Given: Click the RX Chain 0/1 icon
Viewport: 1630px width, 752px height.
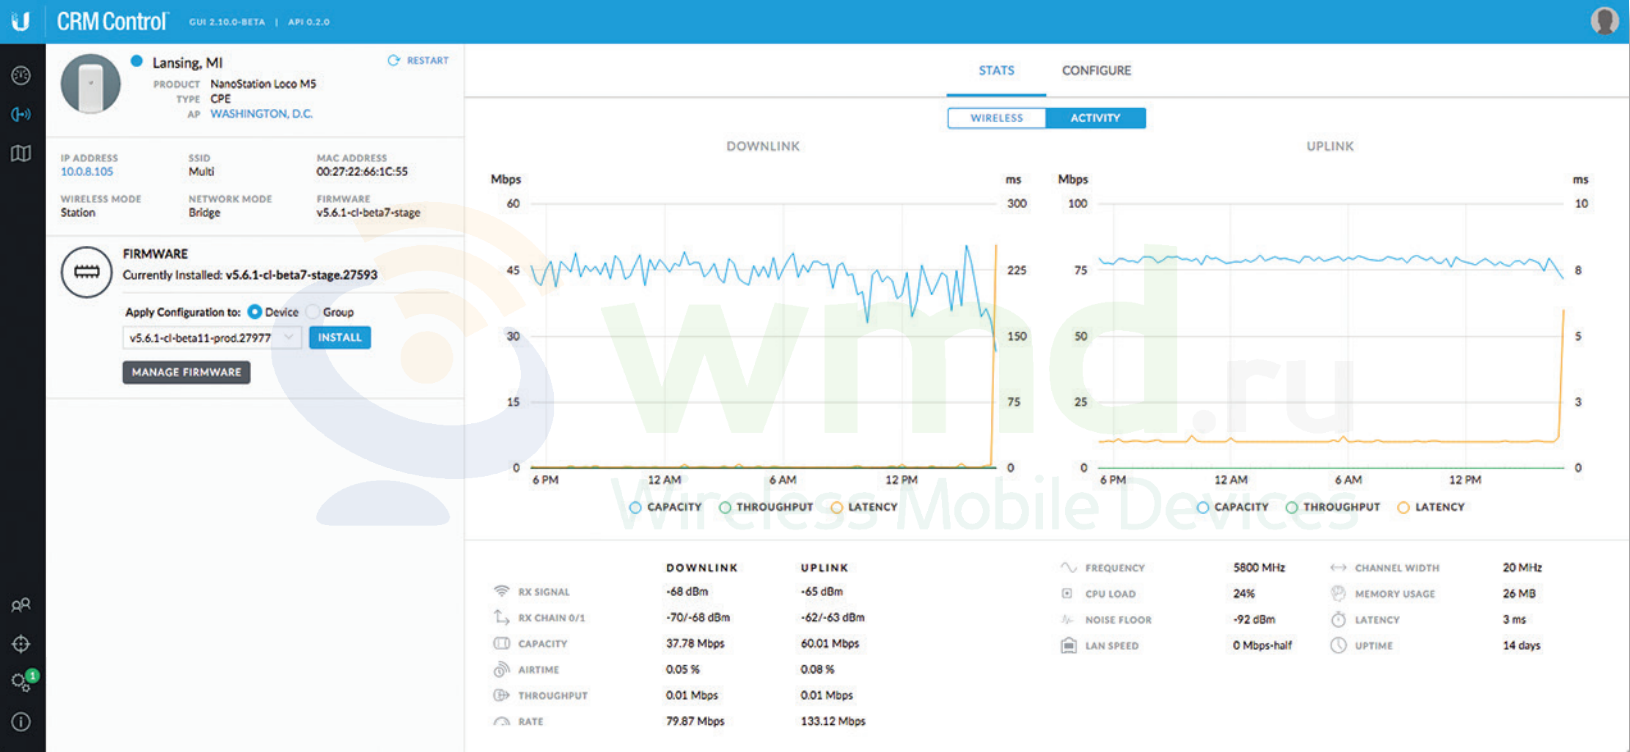Looking at the screenshot, I should click(x=502, y=617).
